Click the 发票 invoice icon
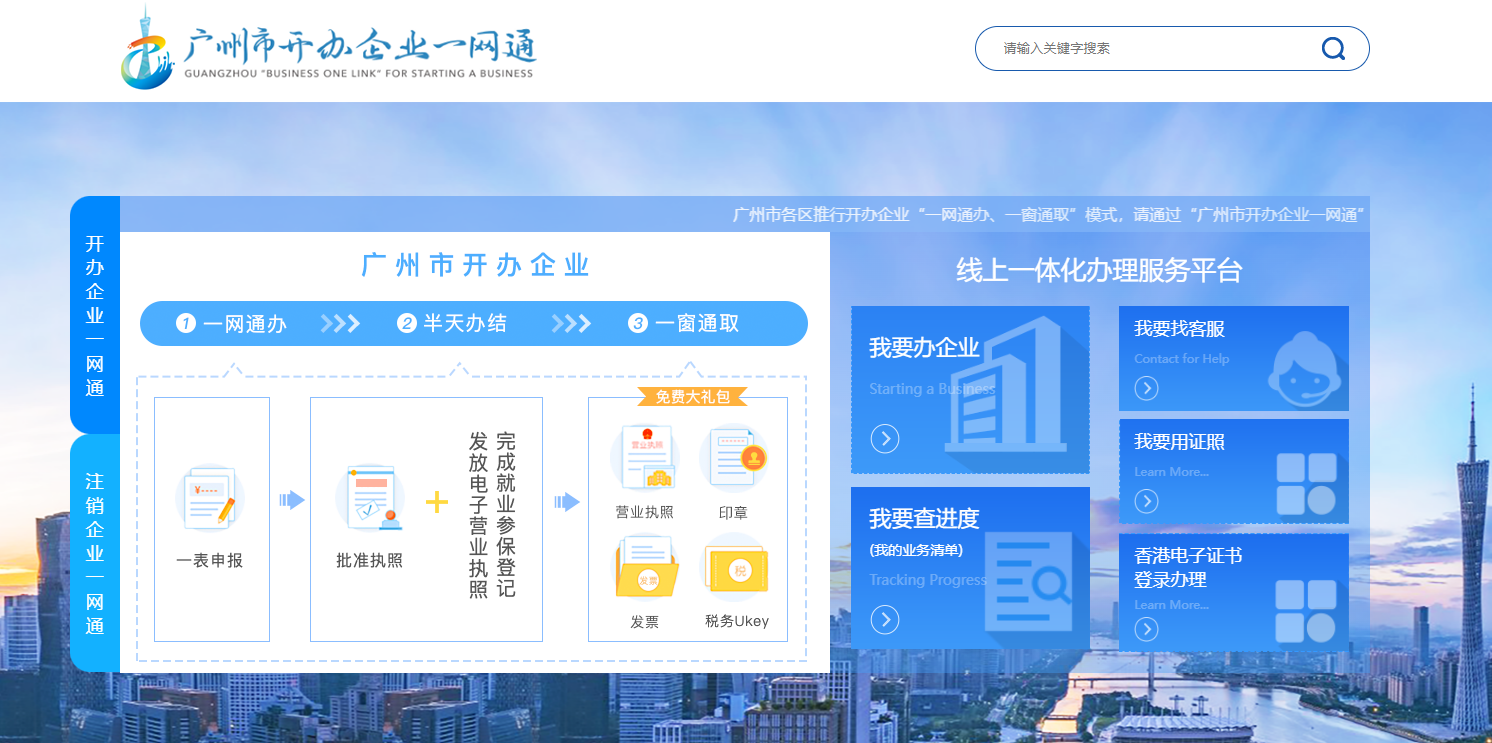Screen dimensions: 1492x743 click(646, 565)
